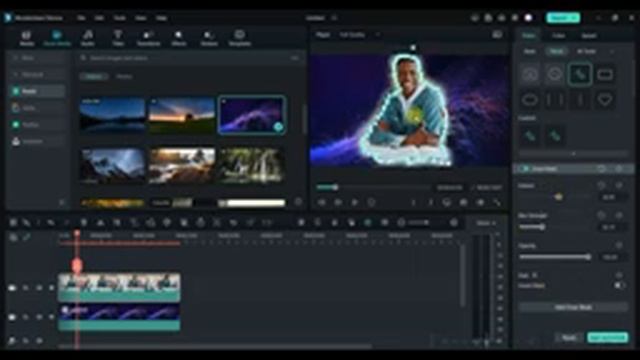Screen dimensions: 640x360
Task: Open search more options menu
Action: [x=295, y=58]
